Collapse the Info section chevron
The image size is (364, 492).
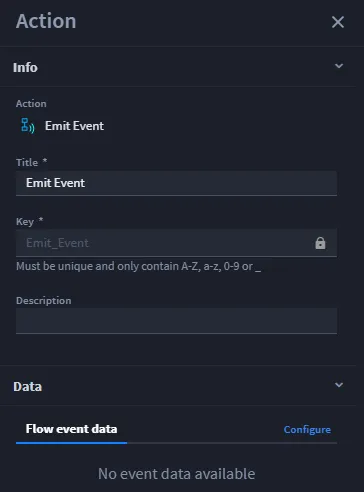pyautogui.click(x=339, y=66)
